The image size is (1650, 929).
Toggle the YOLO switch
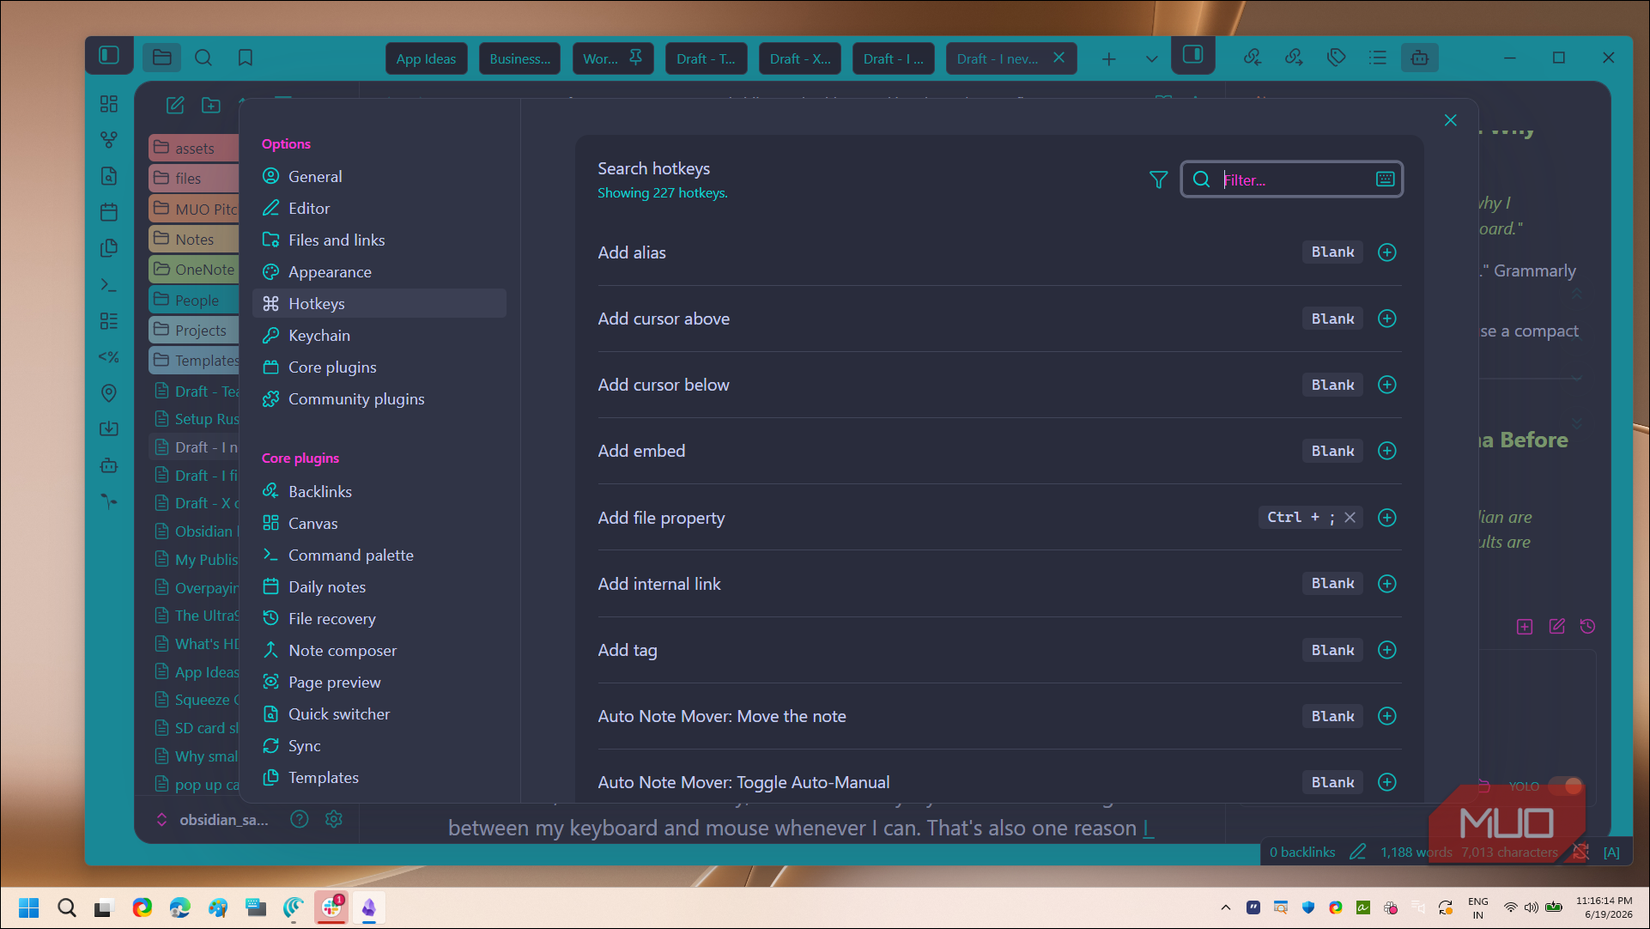coord(1565,786)
